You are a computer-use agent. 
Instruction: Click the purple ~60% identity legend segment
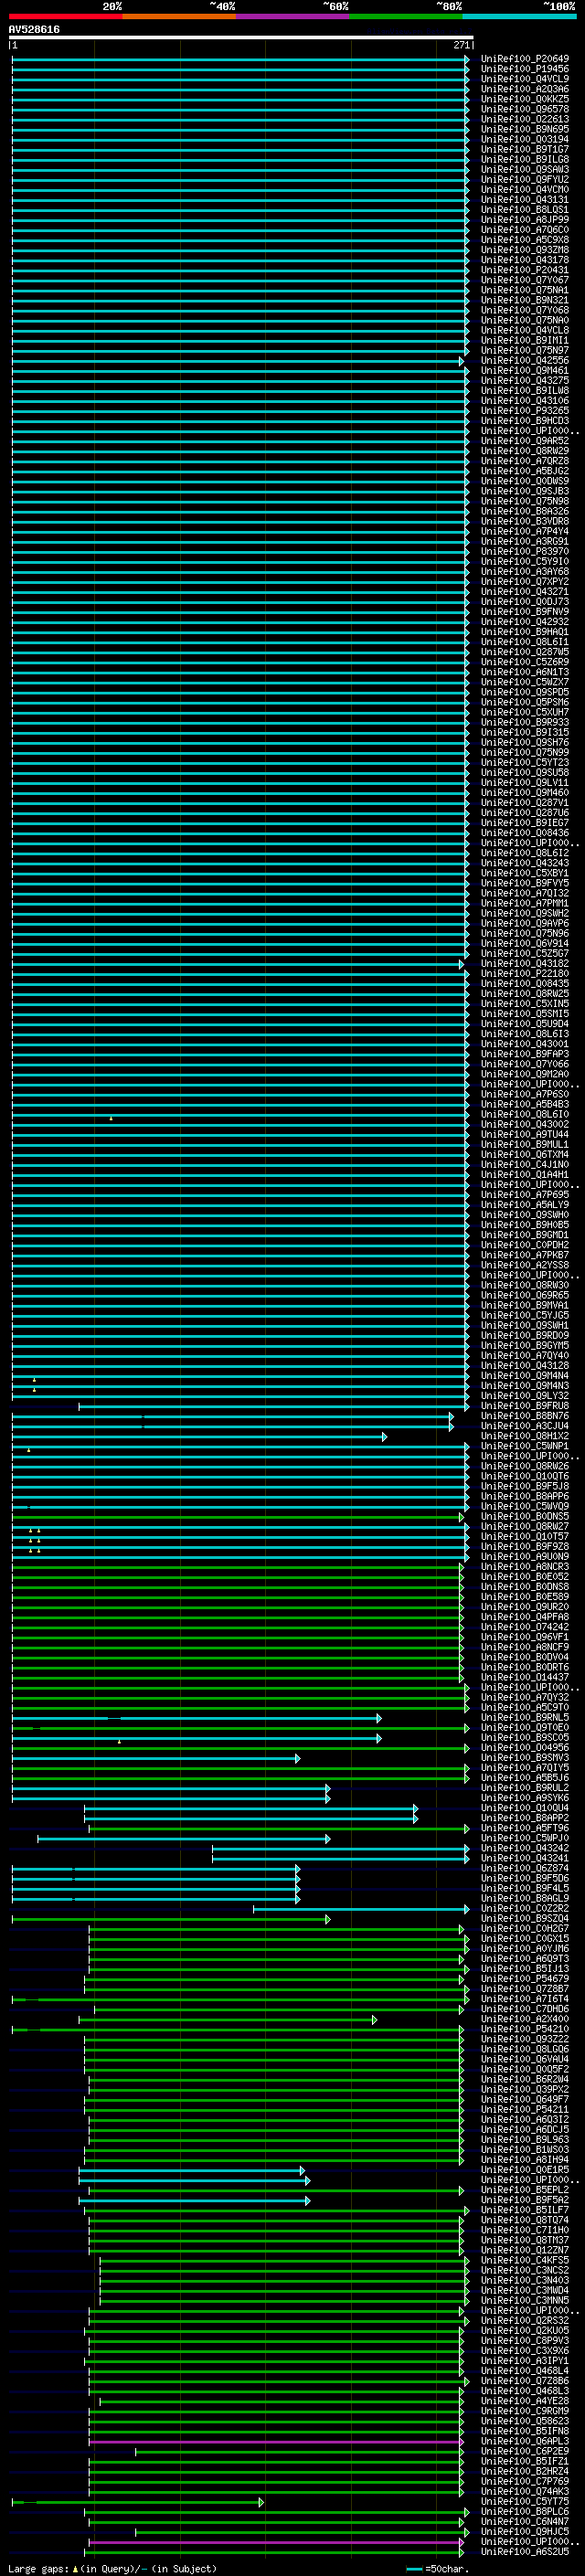293,16
